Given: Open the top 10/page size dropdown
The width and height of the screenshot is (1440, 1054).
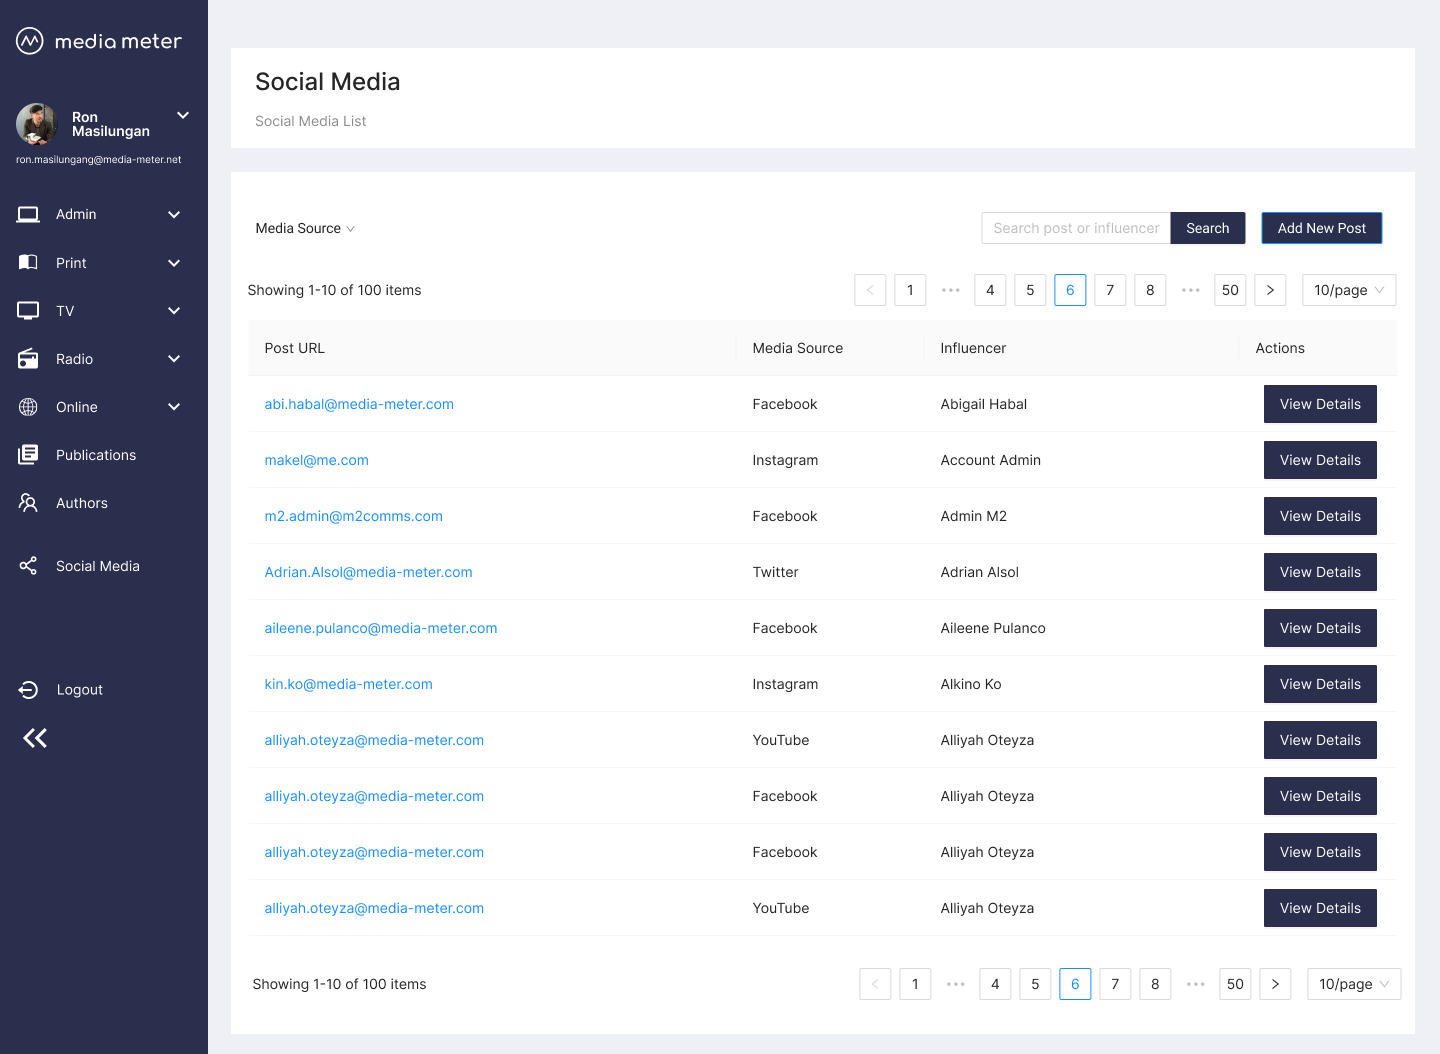Looking at the screenshot, I should (x=1348, y=290).
